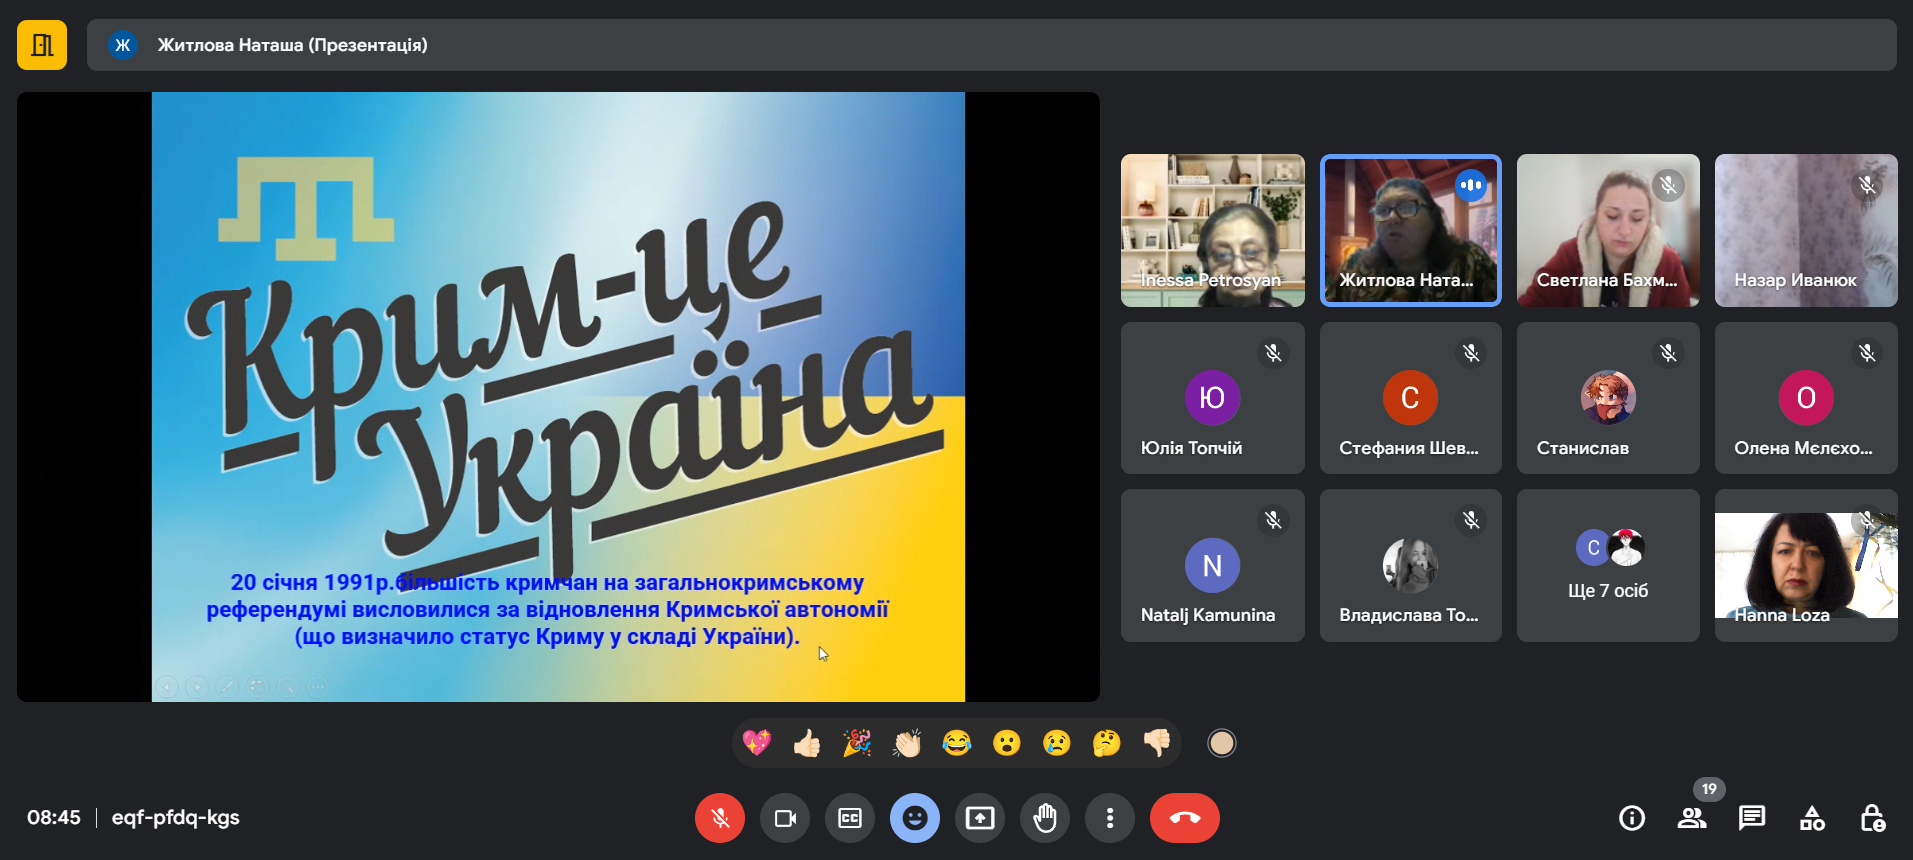The height and width of the screenshot is (860, 1913).
Task: Click the yellow building icon at top left
Action: (42, 45)
